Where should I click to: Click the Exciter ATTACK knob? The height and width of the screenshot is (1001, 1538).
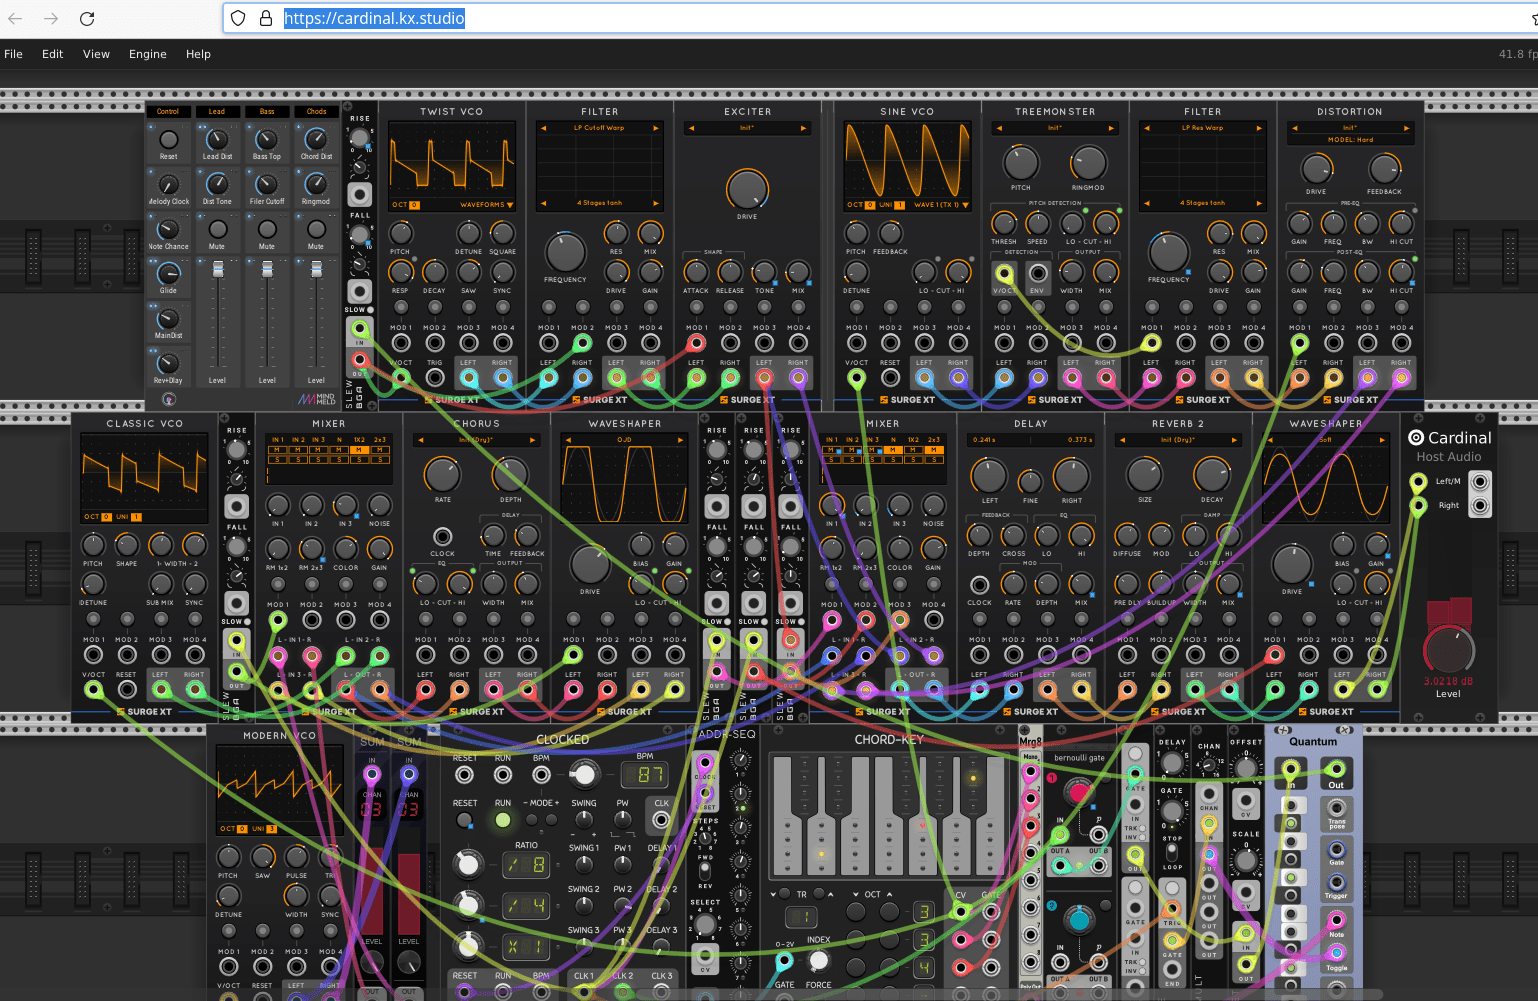click(696, 272)
